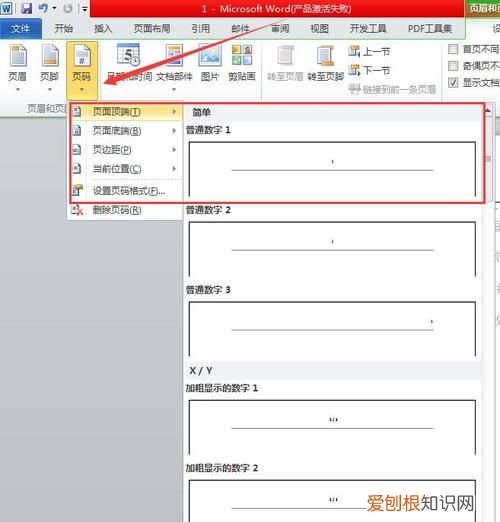The width and height of the screenshot is (500, 522).
Task: Choose 删除页码(R) menu entry
Action: [125, 210]
